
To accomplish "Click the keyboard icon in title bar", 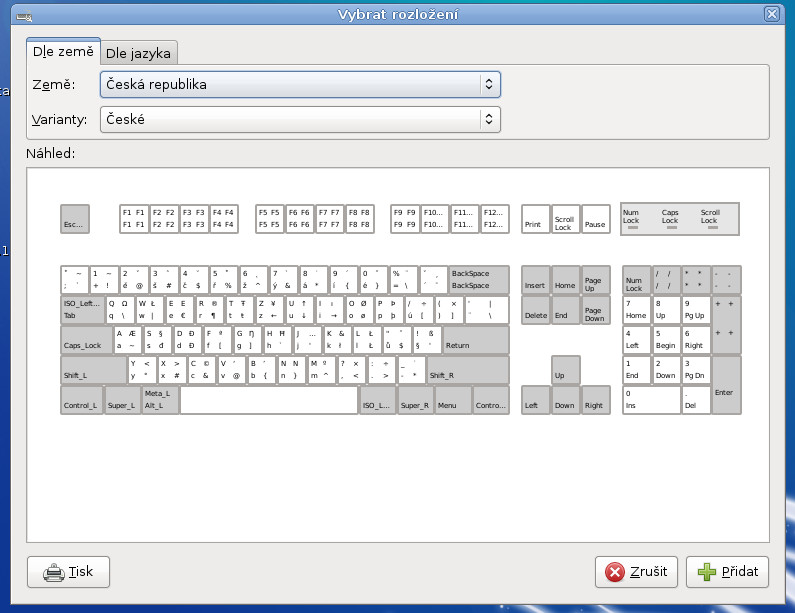I will 24,17.
